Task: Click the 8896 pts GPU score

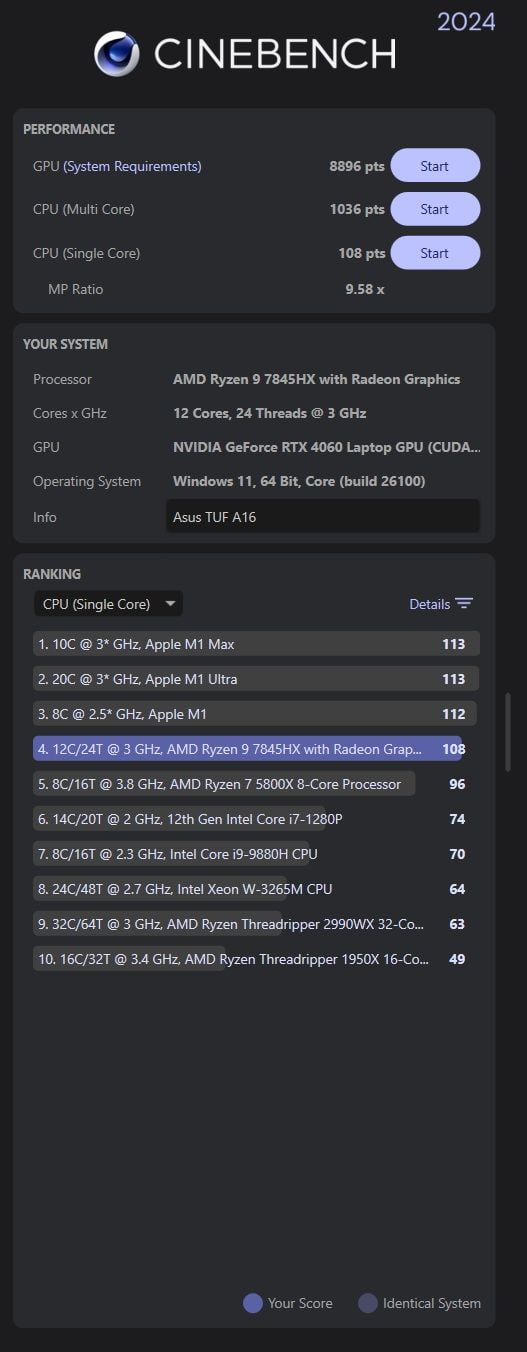Action: pos(357,166)
